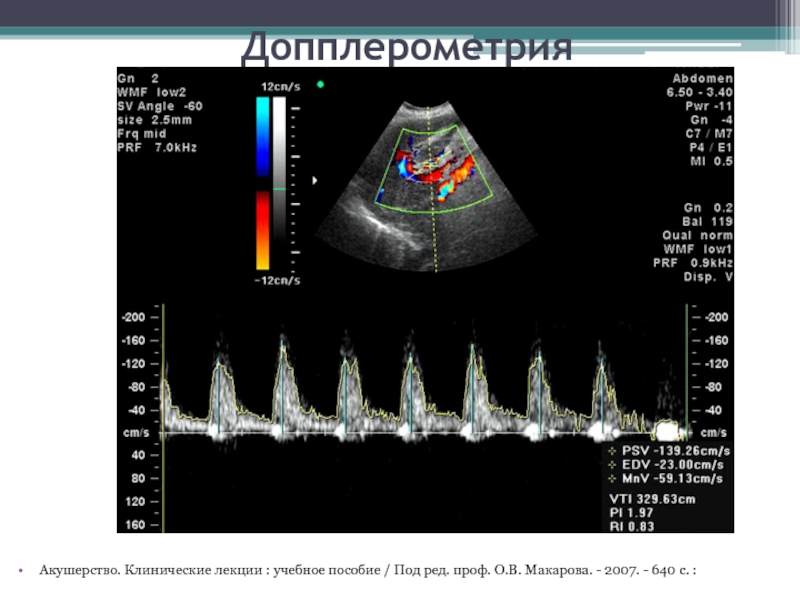Select the 'Bal 119' balance value
The width and height of the screenshot is (800, 600).
point(707,221)
